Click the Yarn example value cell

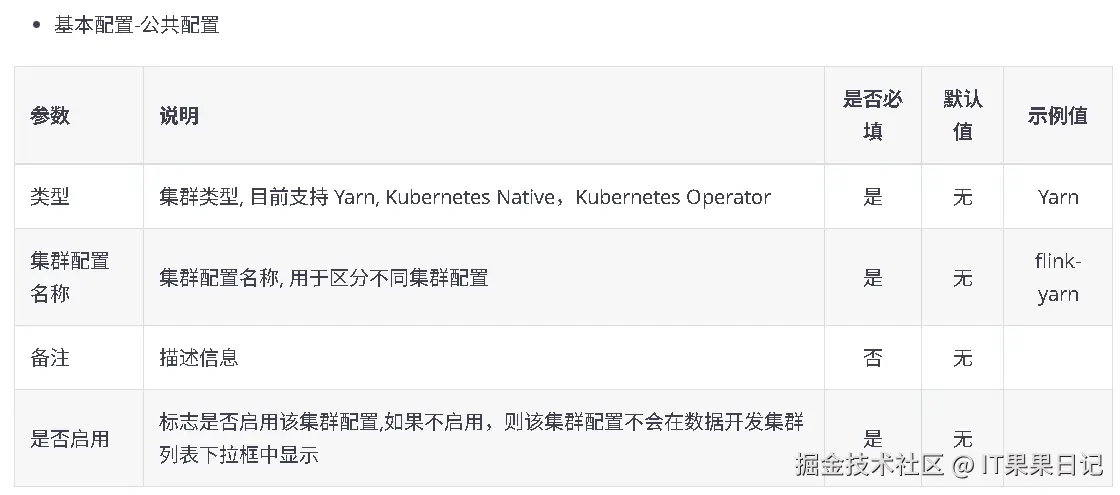click(1057, 197)
